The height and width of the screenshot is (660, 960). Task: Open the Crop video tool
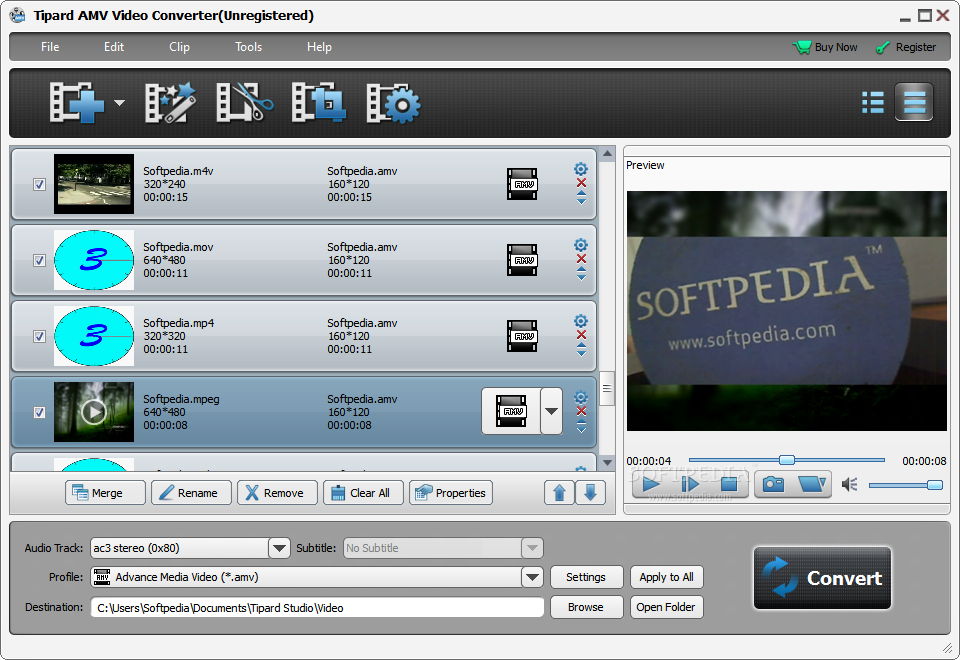point(318,103)
